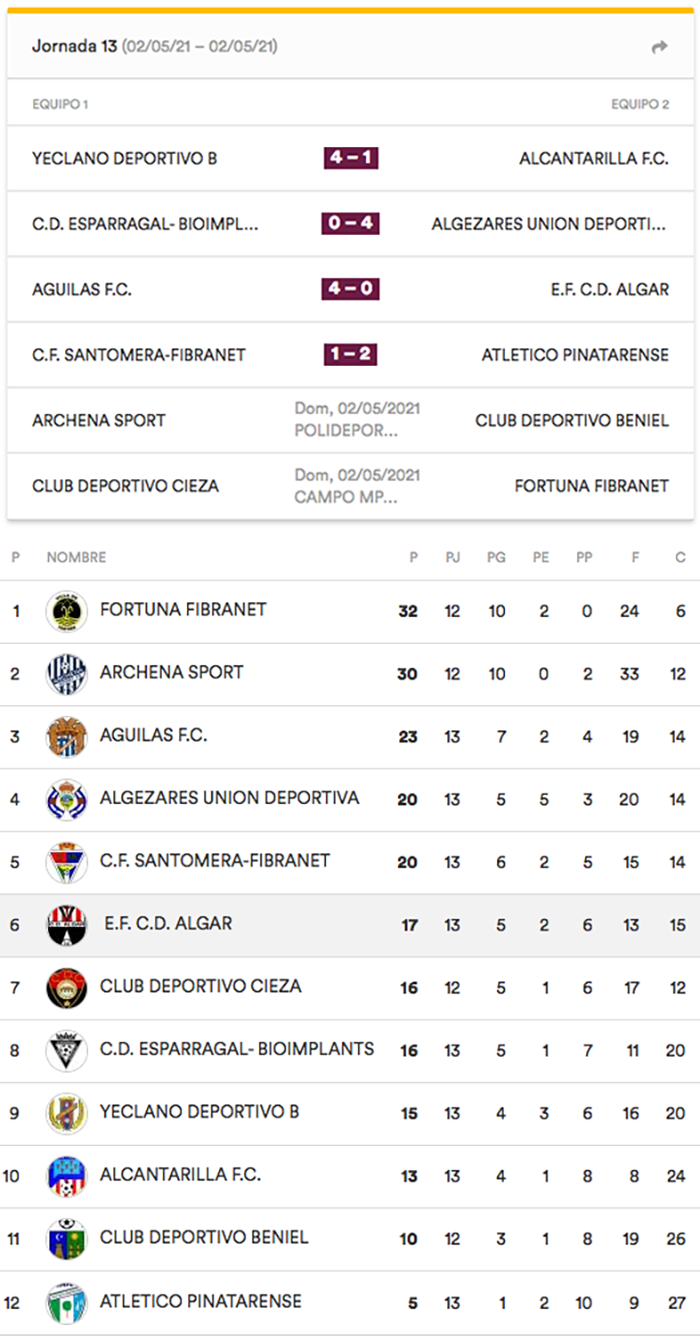Image resolution: width=700 pixels, height=1341 pixels.
Task: Click the 0 – 4 result badge
Action: tap(350, 223)
